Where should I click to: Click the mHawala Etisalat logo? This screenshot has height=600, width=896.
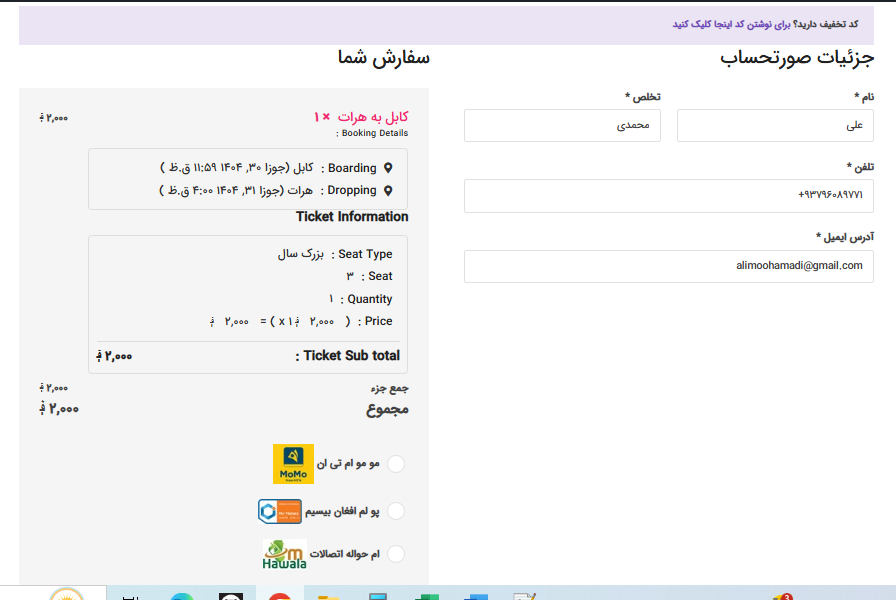pos(284,554)
